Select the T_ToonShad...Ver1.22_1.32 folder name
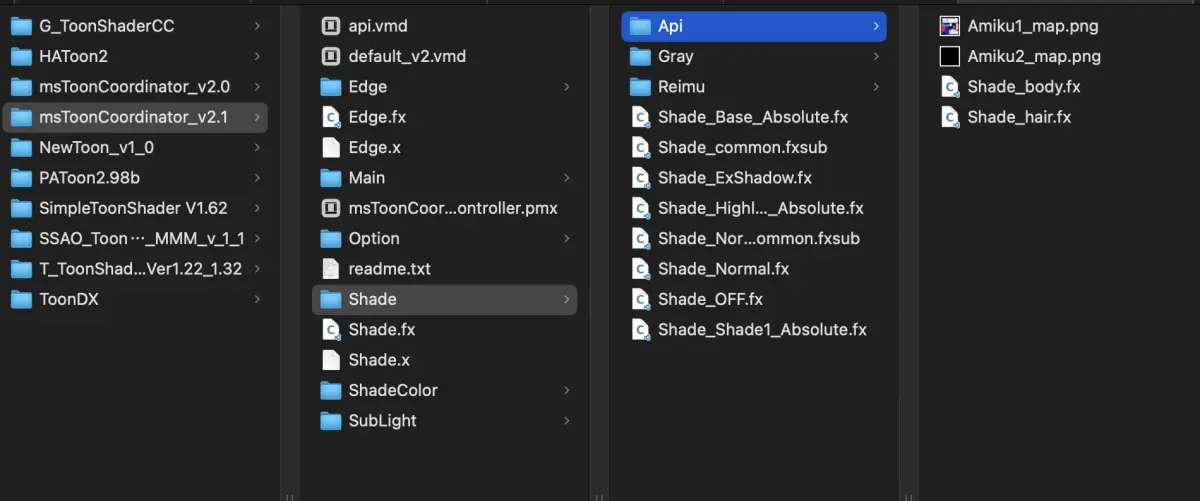This screenshot has height=501, width=1200. coord(140,269)
